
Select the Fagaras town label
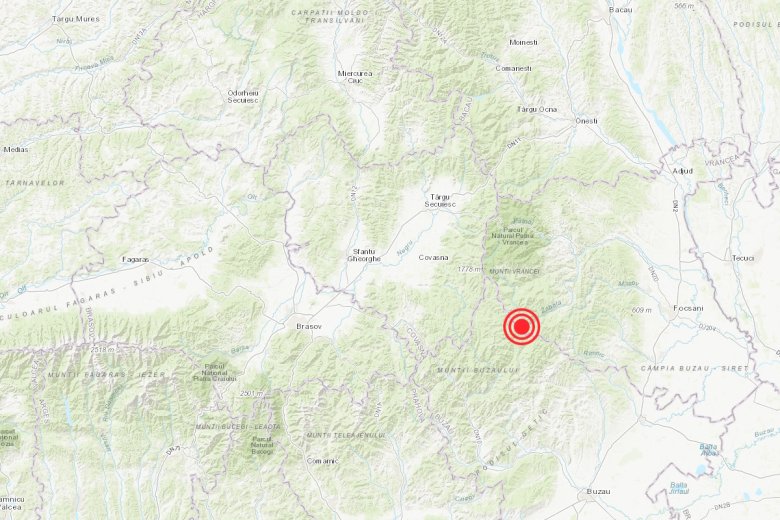click(136, 260)
